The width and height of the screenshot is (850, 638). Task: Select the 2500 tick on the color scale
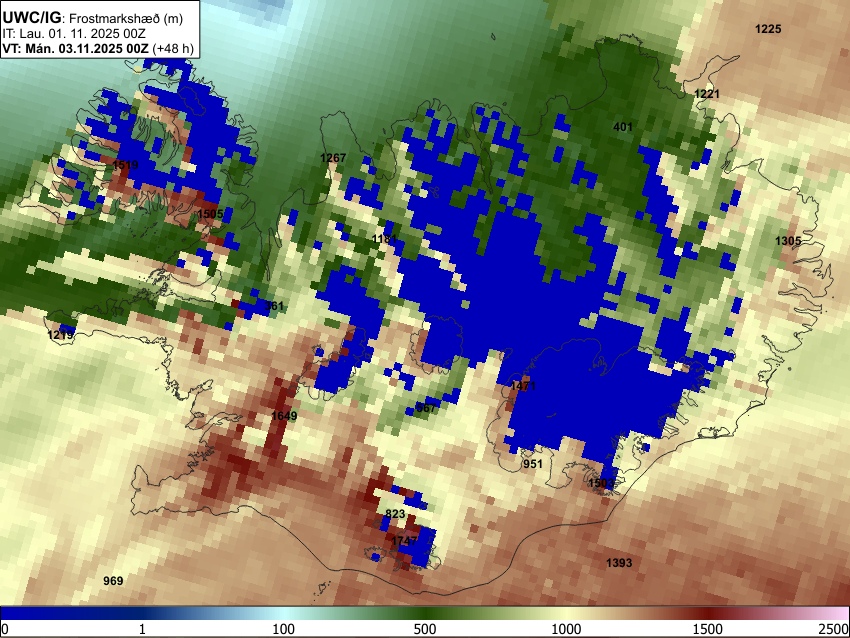tap(834, 629)
